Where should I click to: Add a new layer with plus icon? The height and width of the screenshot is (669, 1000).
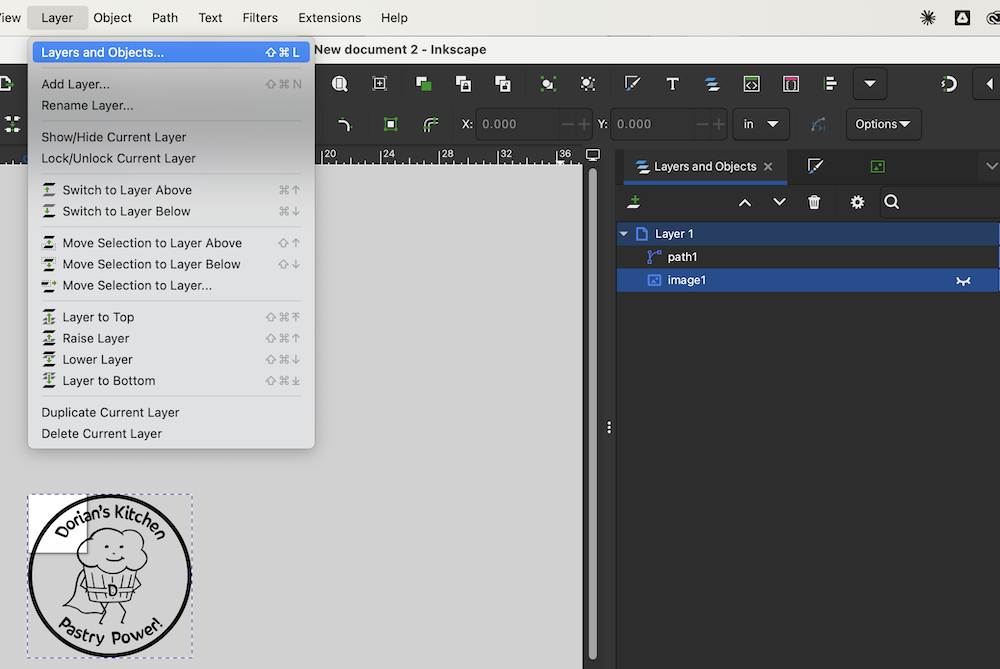click(633, 202)
